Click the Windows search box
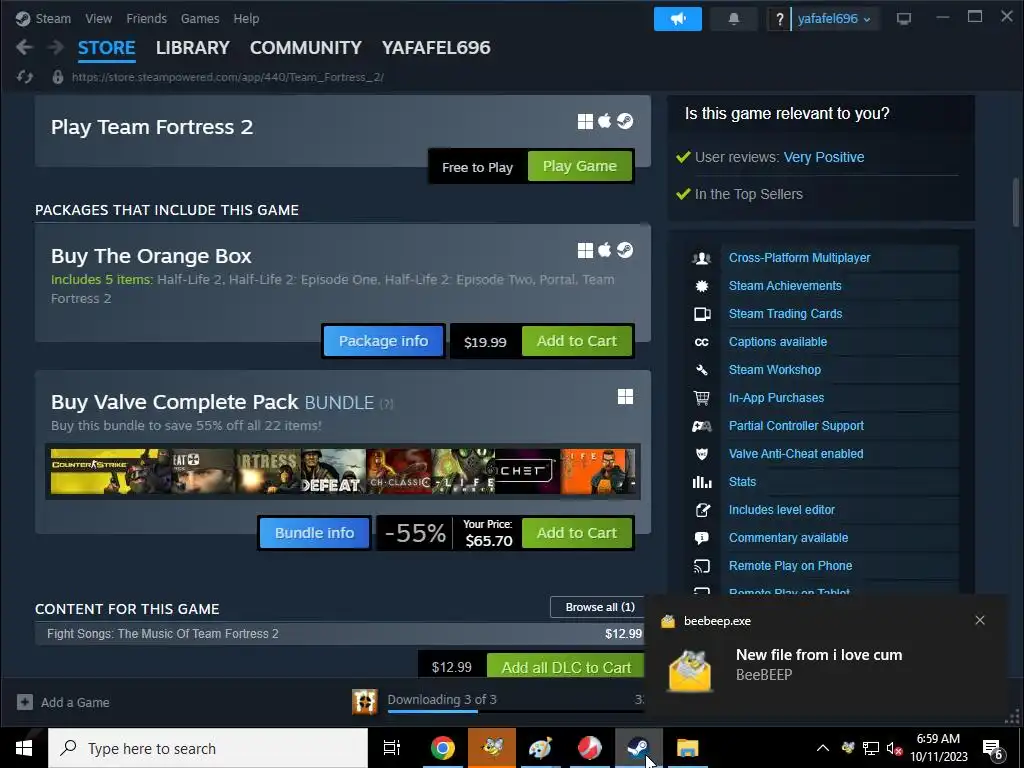This screenshot has width=1024, height=768. point(208,748)
